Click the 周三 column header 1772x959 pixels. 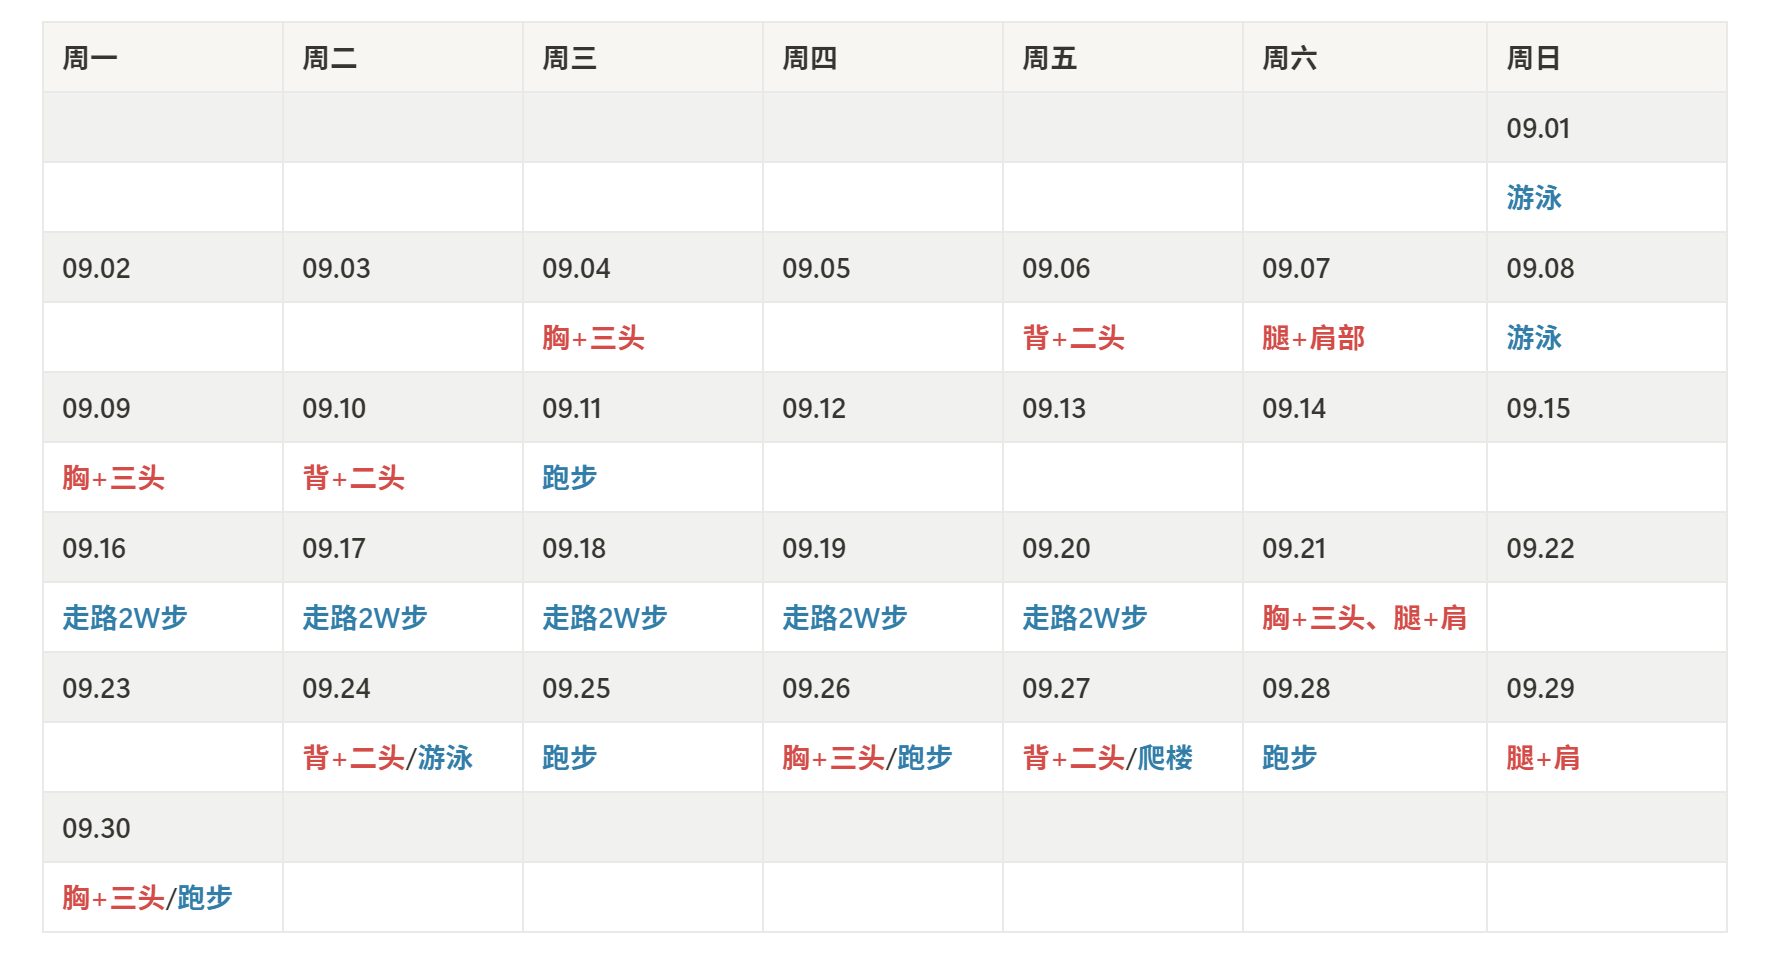(643, 58)
